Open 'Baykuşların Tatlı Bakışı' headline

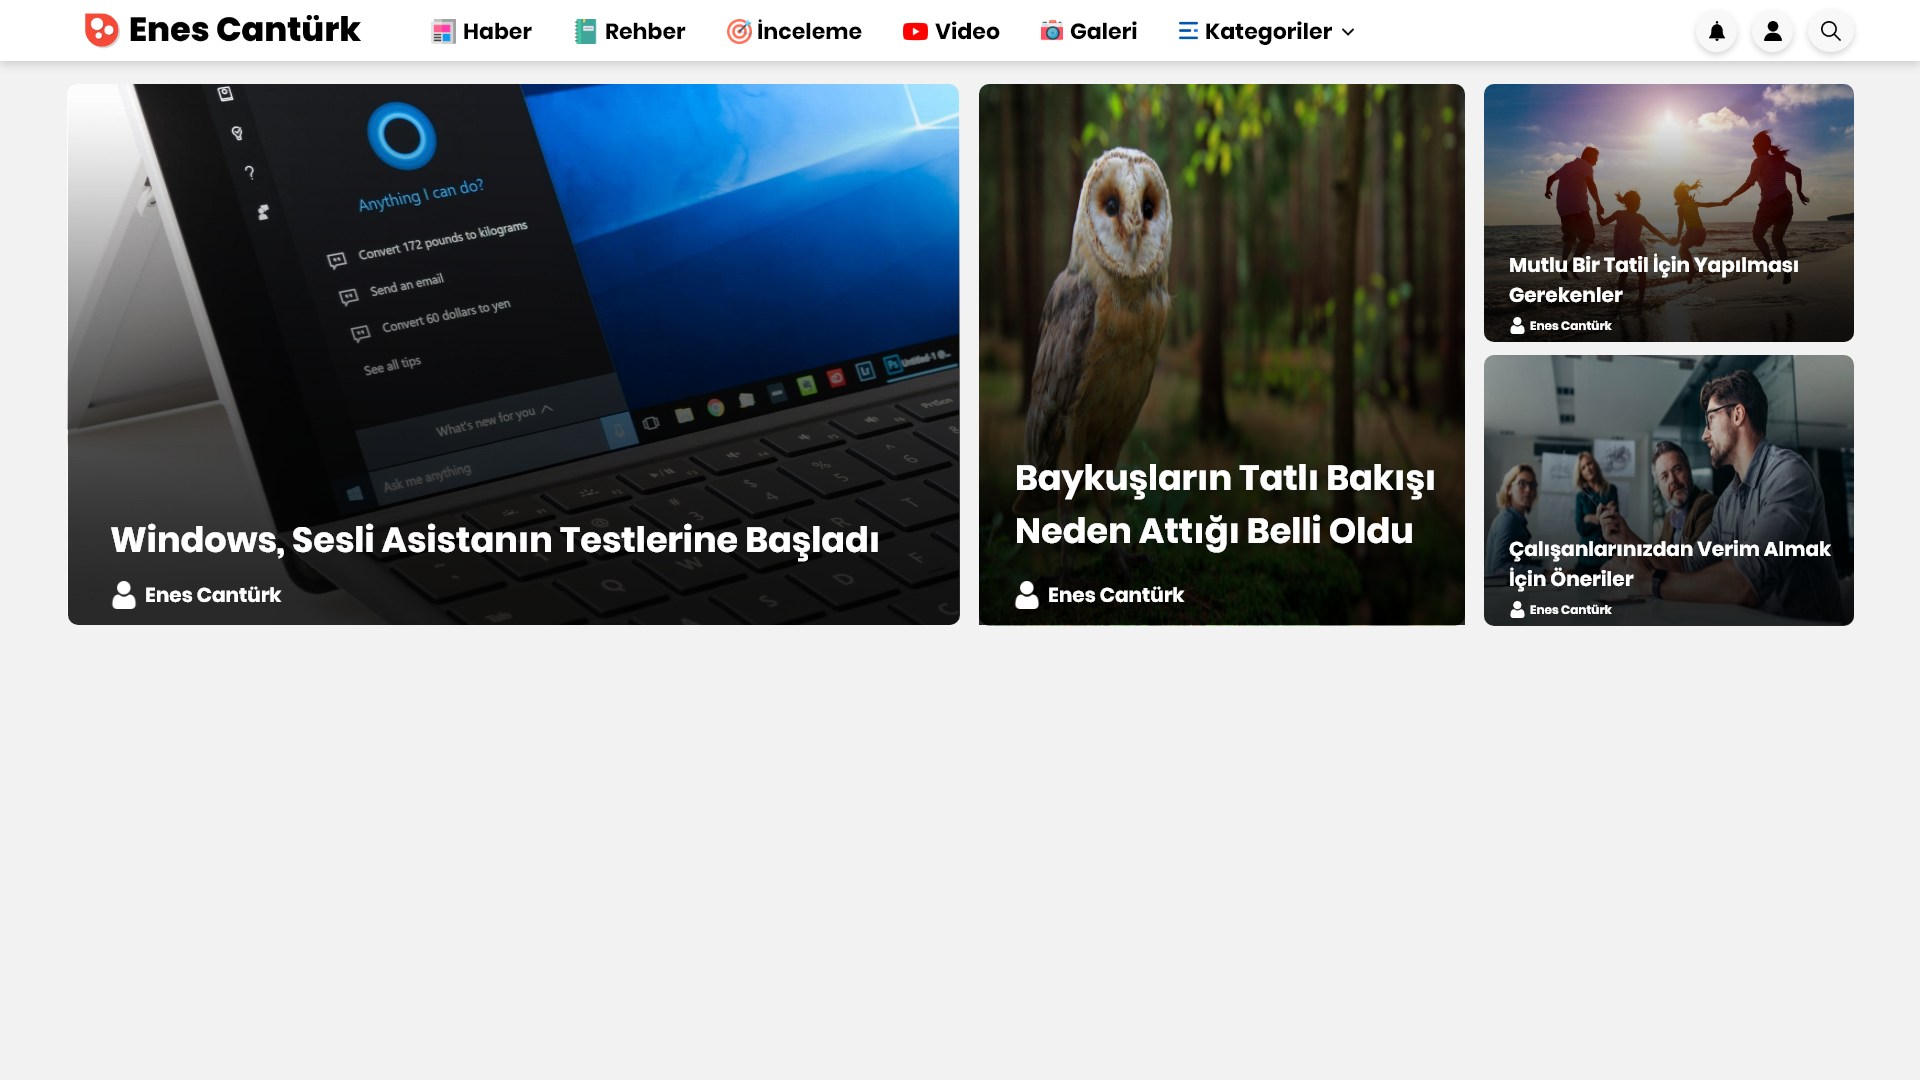tap(1225, 504)
